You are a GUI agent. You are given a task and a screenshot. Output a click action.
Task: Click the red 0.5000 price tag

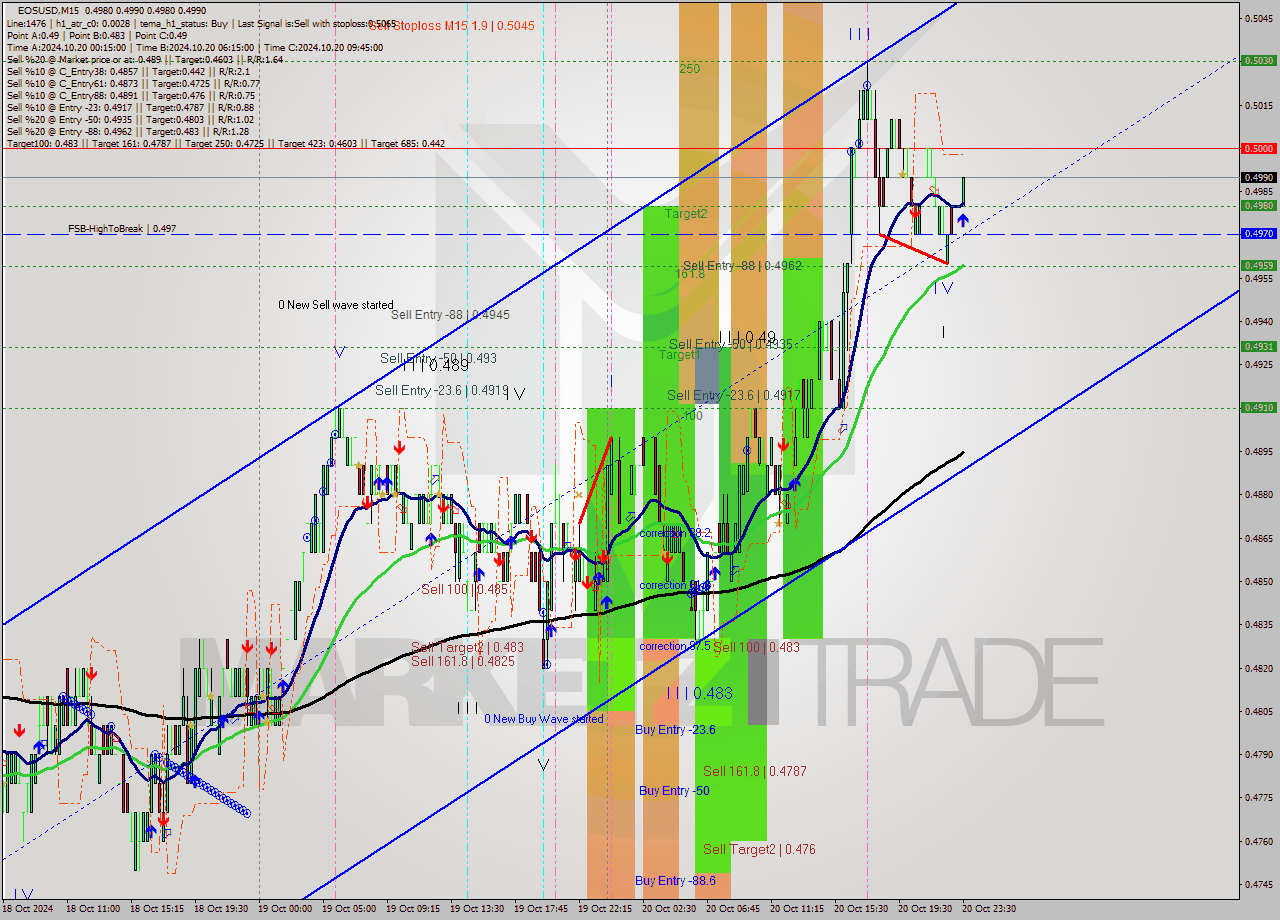tap(1258, 148)
